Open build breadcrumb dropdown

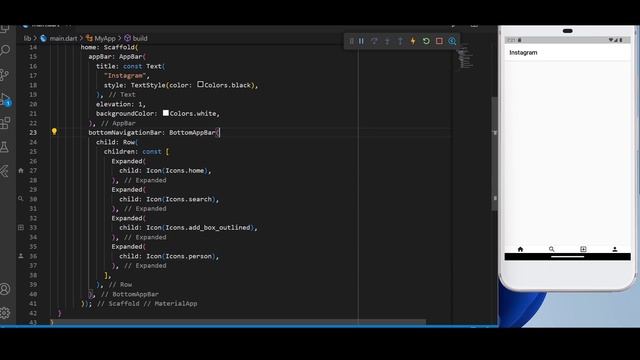[x=140, y=38]
